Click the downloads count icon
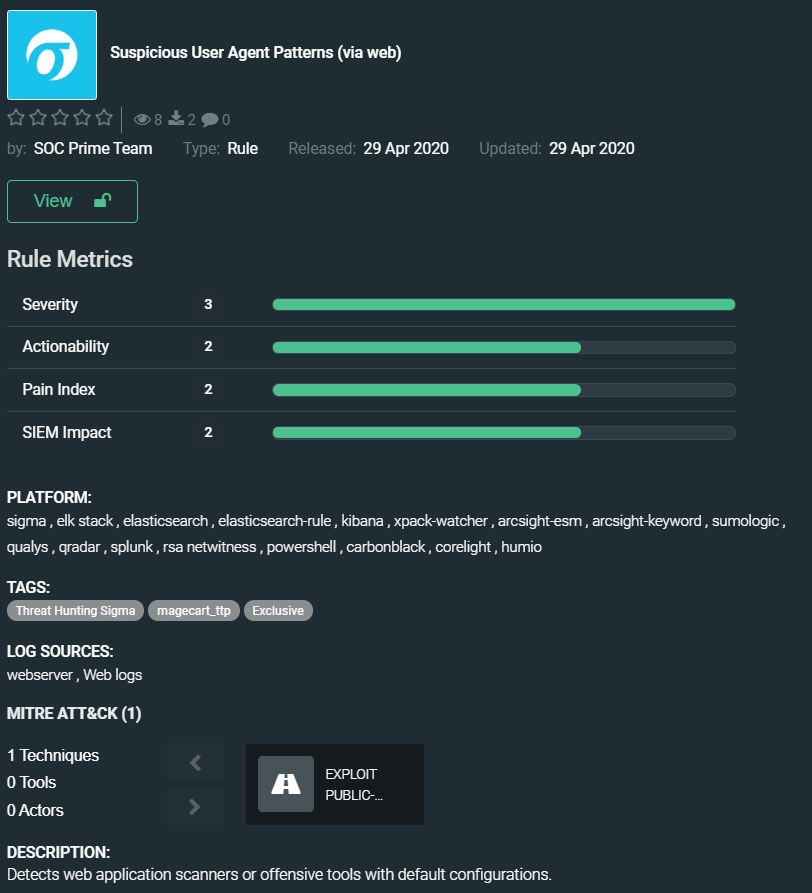812x893 pixels. (x=176, y=119)
